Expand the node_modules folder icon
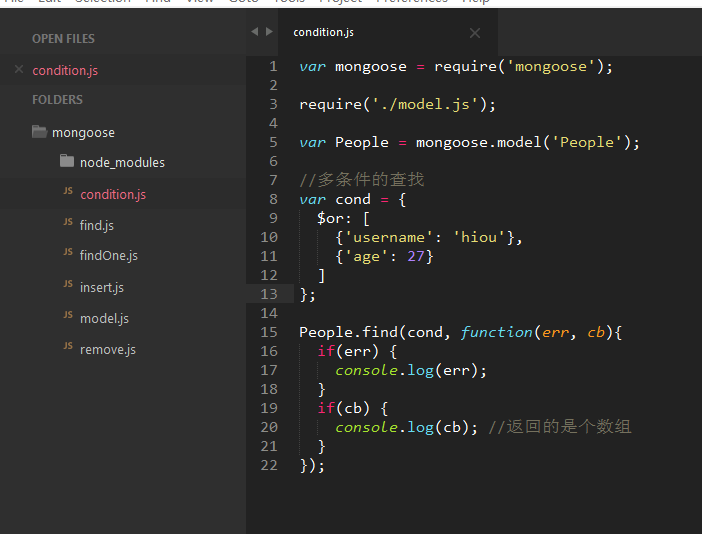Viewport: 702px width, 534px height. click(x=67, y=161)
